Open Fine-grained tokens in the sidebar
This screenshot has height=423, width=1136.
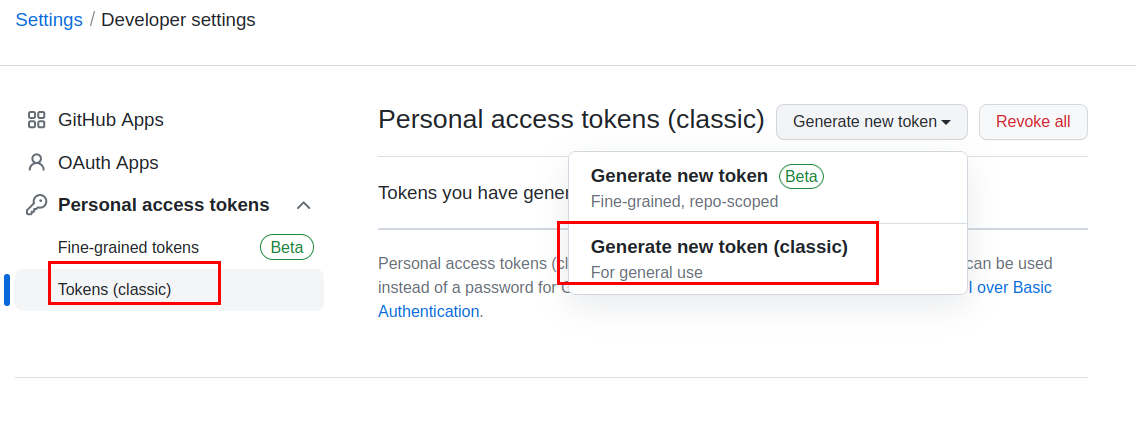click(x=128, y=247)
